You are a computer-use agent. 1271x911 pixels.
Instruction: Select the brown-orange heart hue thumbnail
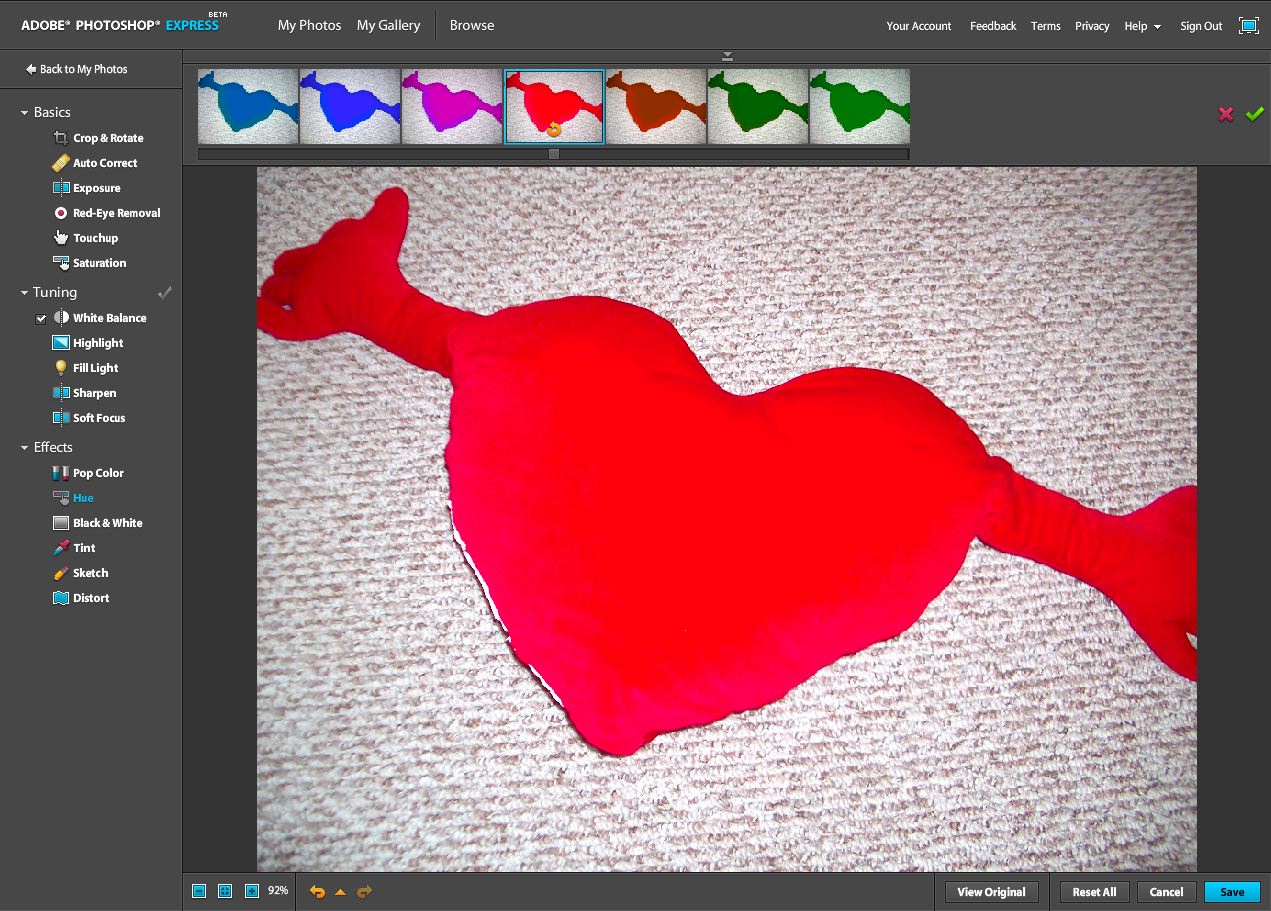pyautogui.click(x=656, y=106)
